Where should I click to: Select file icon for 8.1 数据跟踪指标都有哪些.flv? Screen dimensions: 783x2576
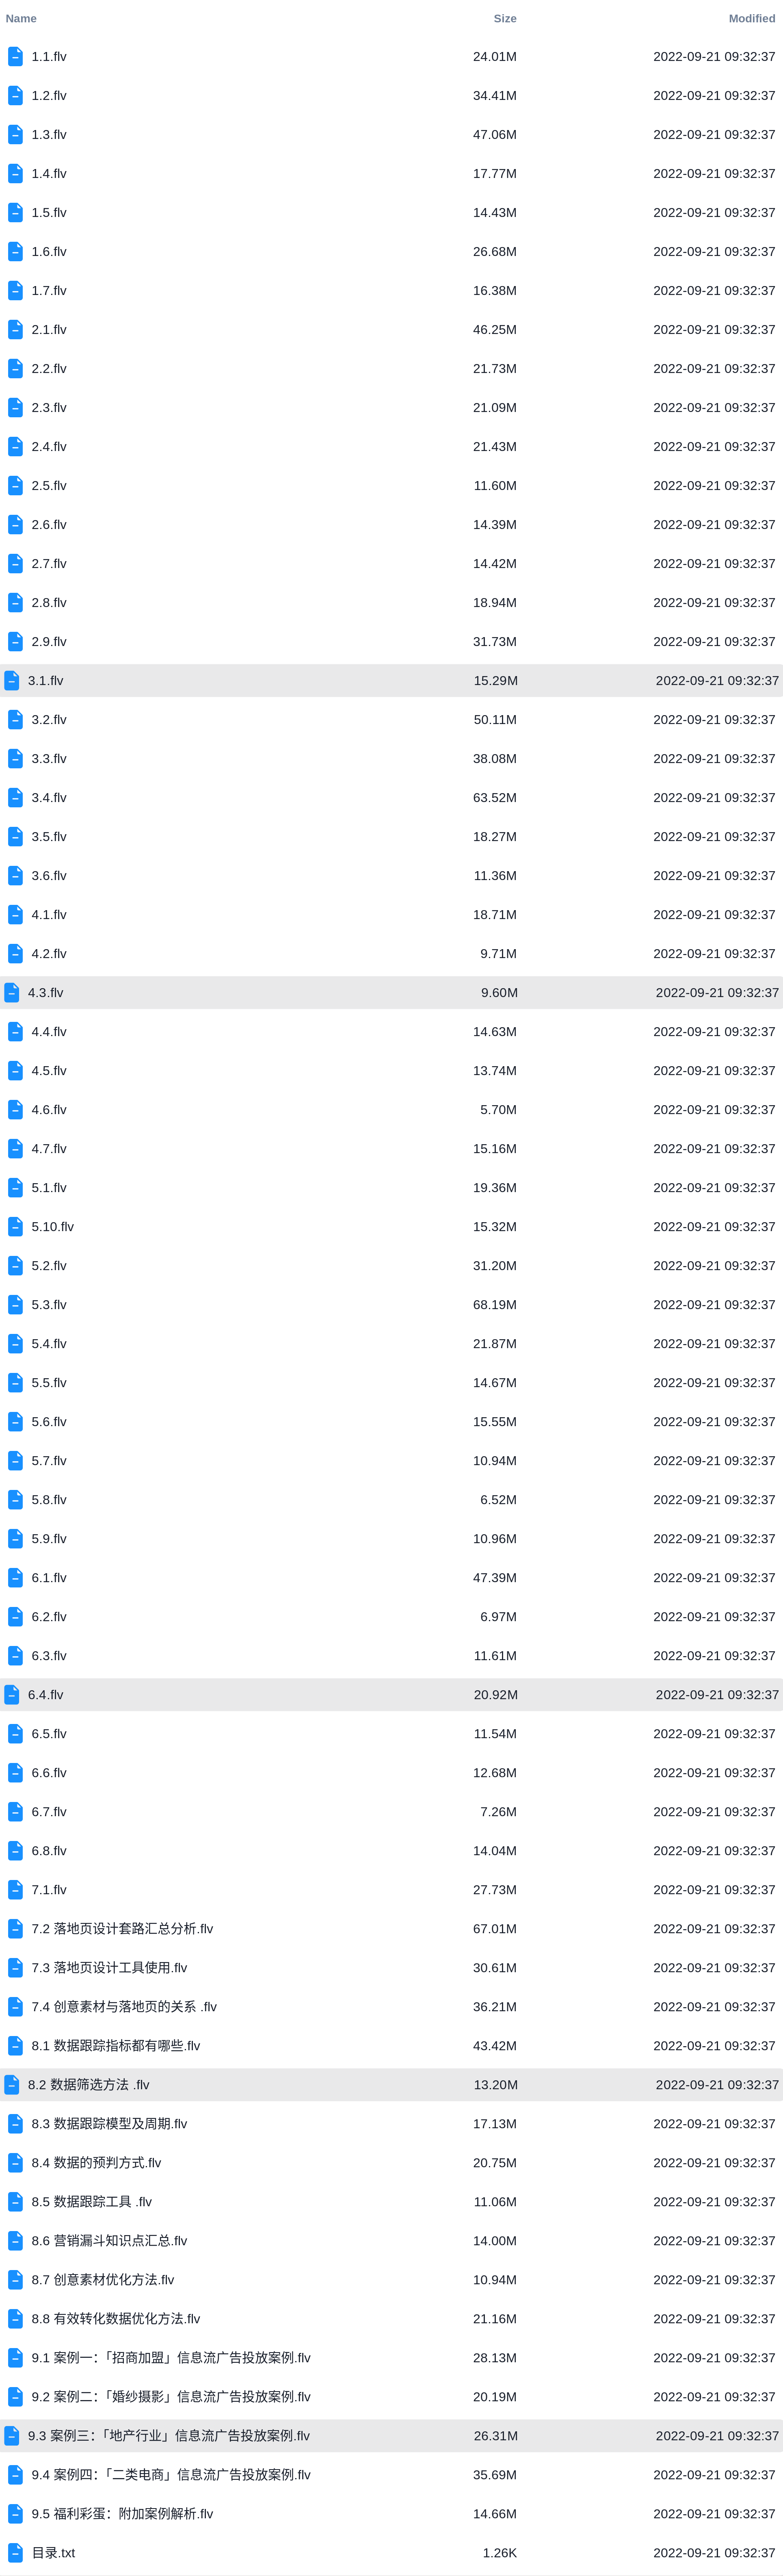pyautogui.click(x=15, y=2046)
